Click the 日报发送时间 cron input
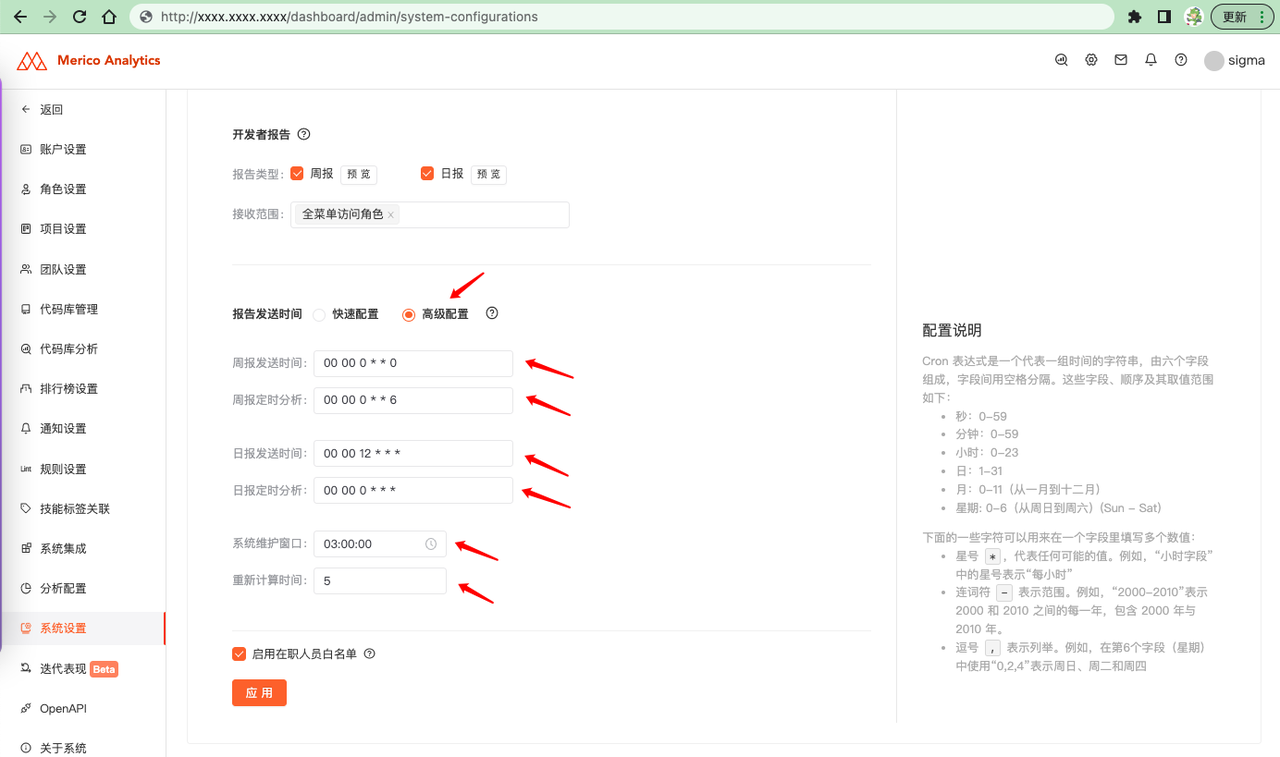Viewport: 1280px width, 757px height. tap(413, 453)
